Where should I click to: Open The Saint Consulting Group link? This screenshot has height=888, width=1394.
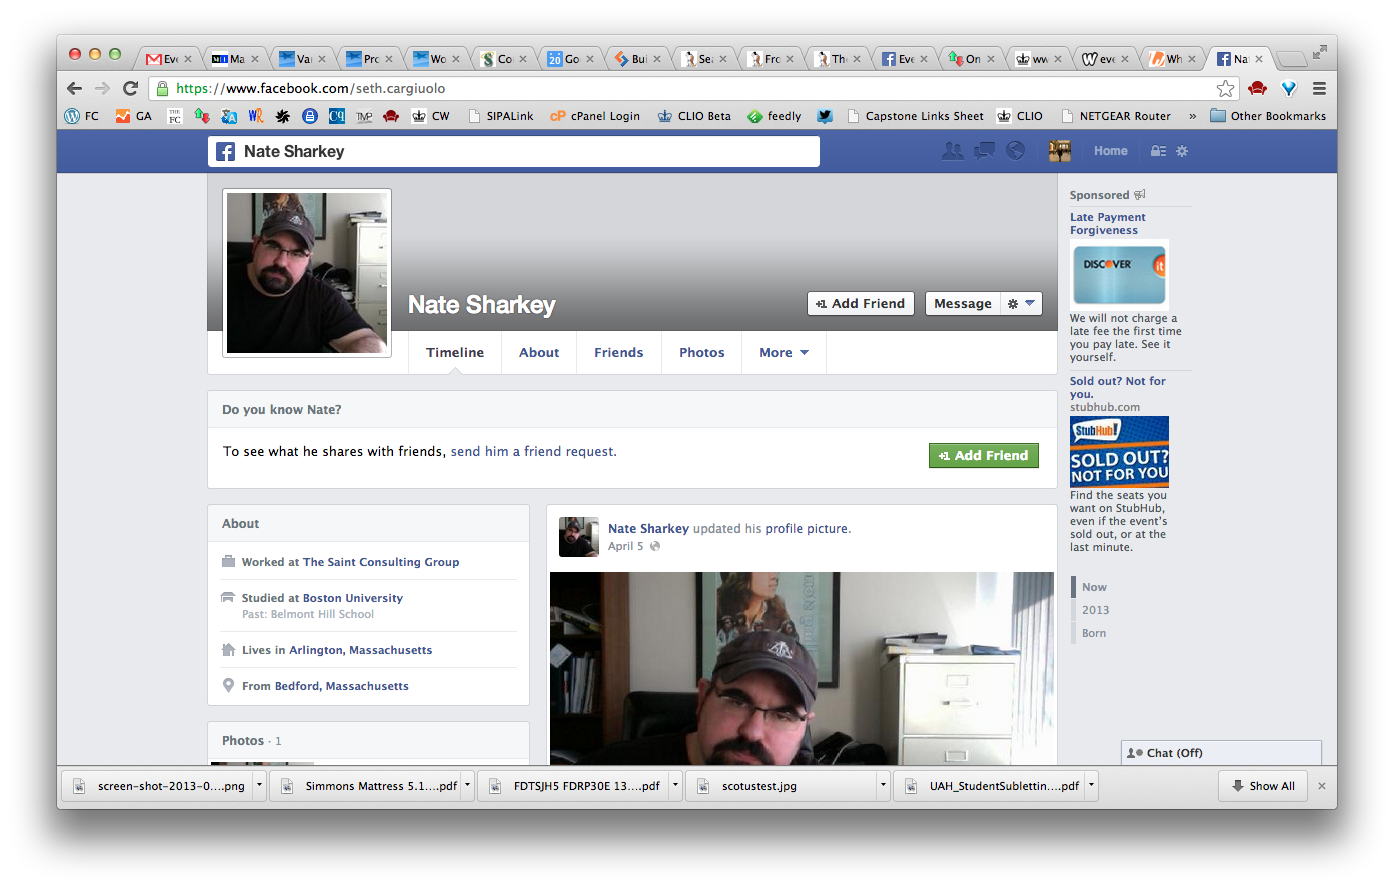point(381,562)
